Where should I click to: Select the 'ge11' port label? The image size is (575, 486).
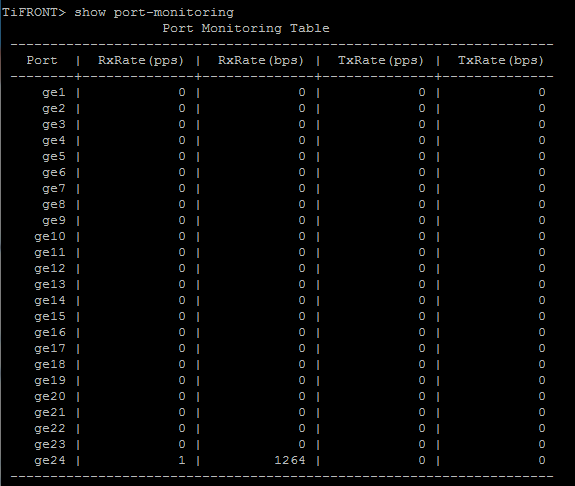click(x=50, y=253)
